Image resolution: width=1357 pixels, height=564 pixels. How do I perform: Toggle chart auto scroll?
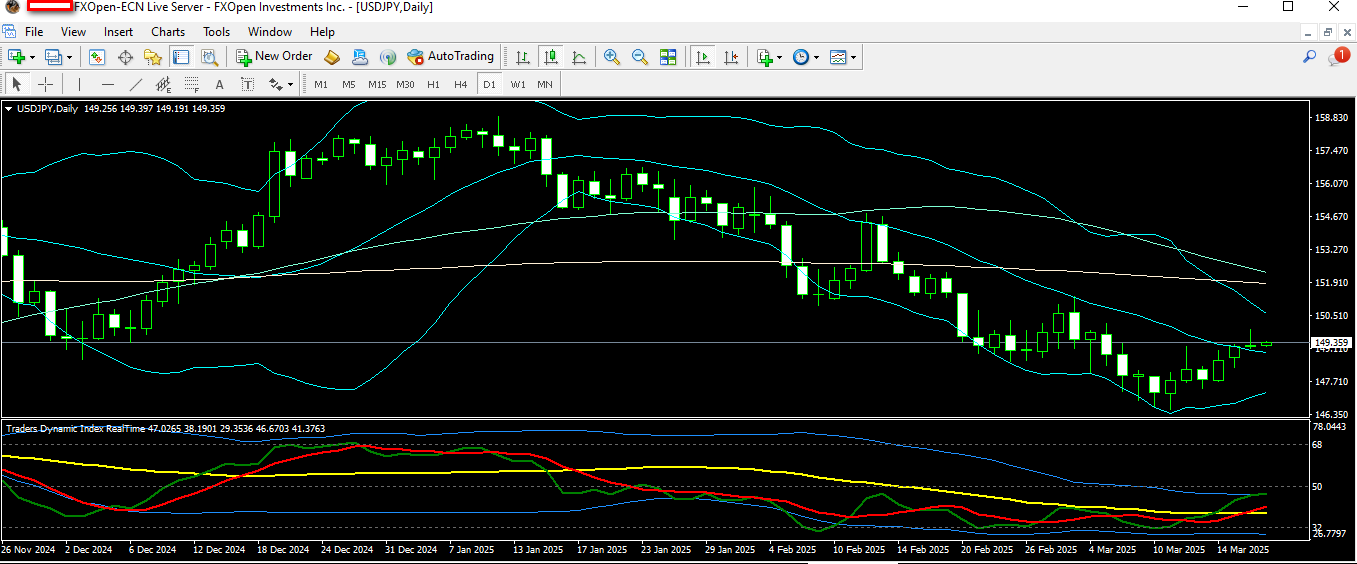703,57
